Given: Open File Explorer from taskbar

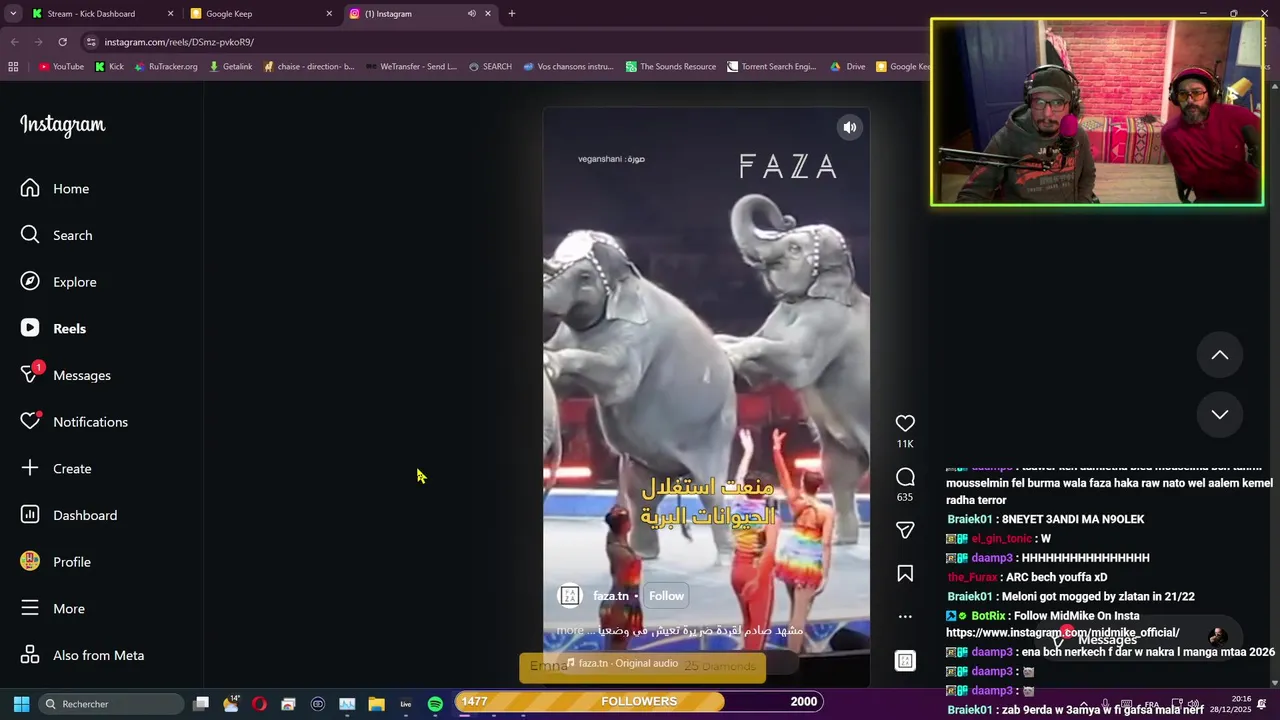Looking at the screenshot, I should [376, 704].
